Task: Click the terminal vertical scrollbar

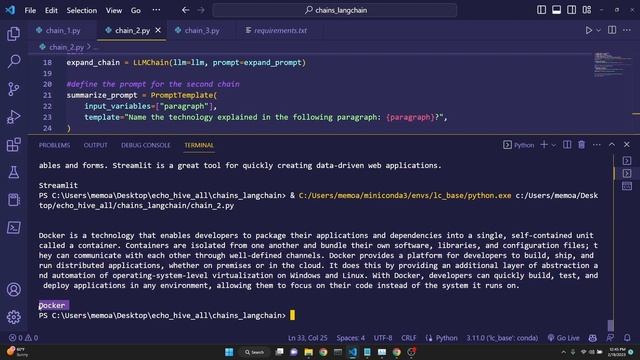Action: click(611, 325)
